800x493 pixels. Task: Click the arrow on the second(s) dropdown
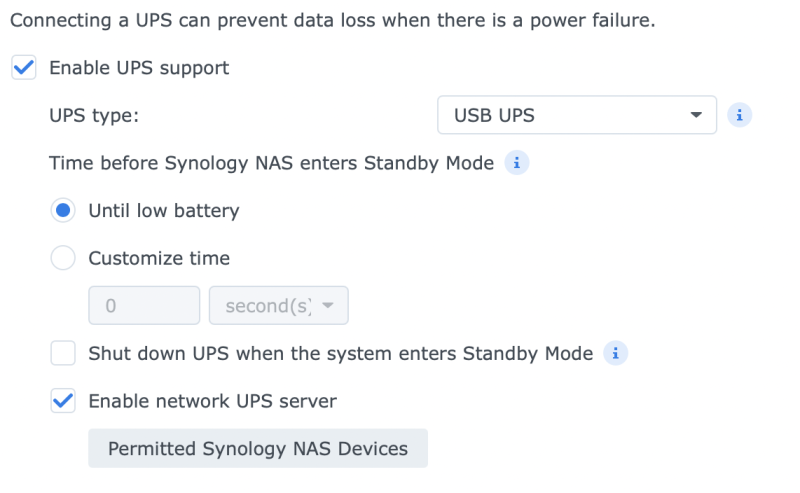pyautogui.click(x=328, y=305)
